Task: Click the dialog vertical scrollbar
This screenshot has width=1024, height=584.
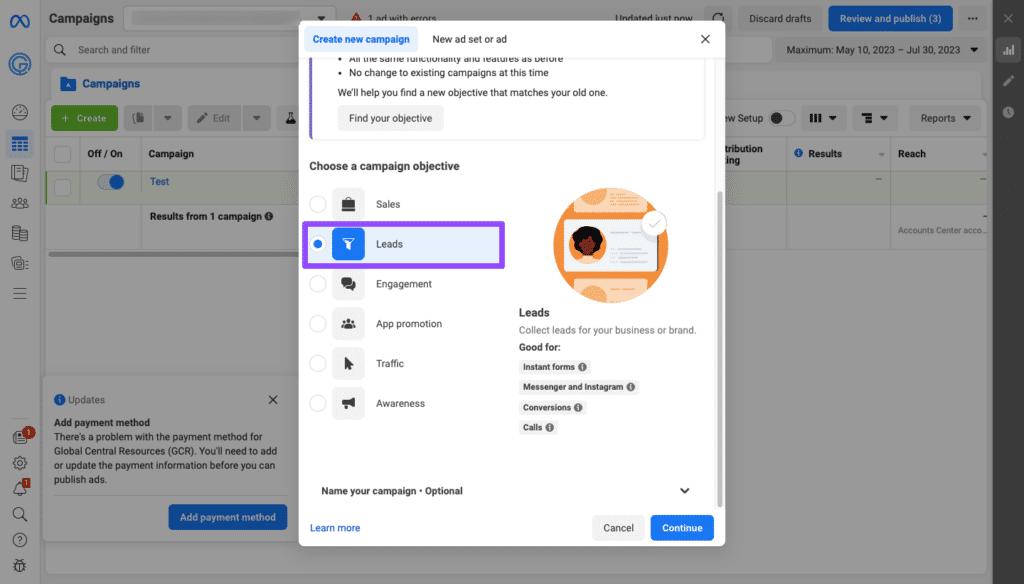Action: 720,349
